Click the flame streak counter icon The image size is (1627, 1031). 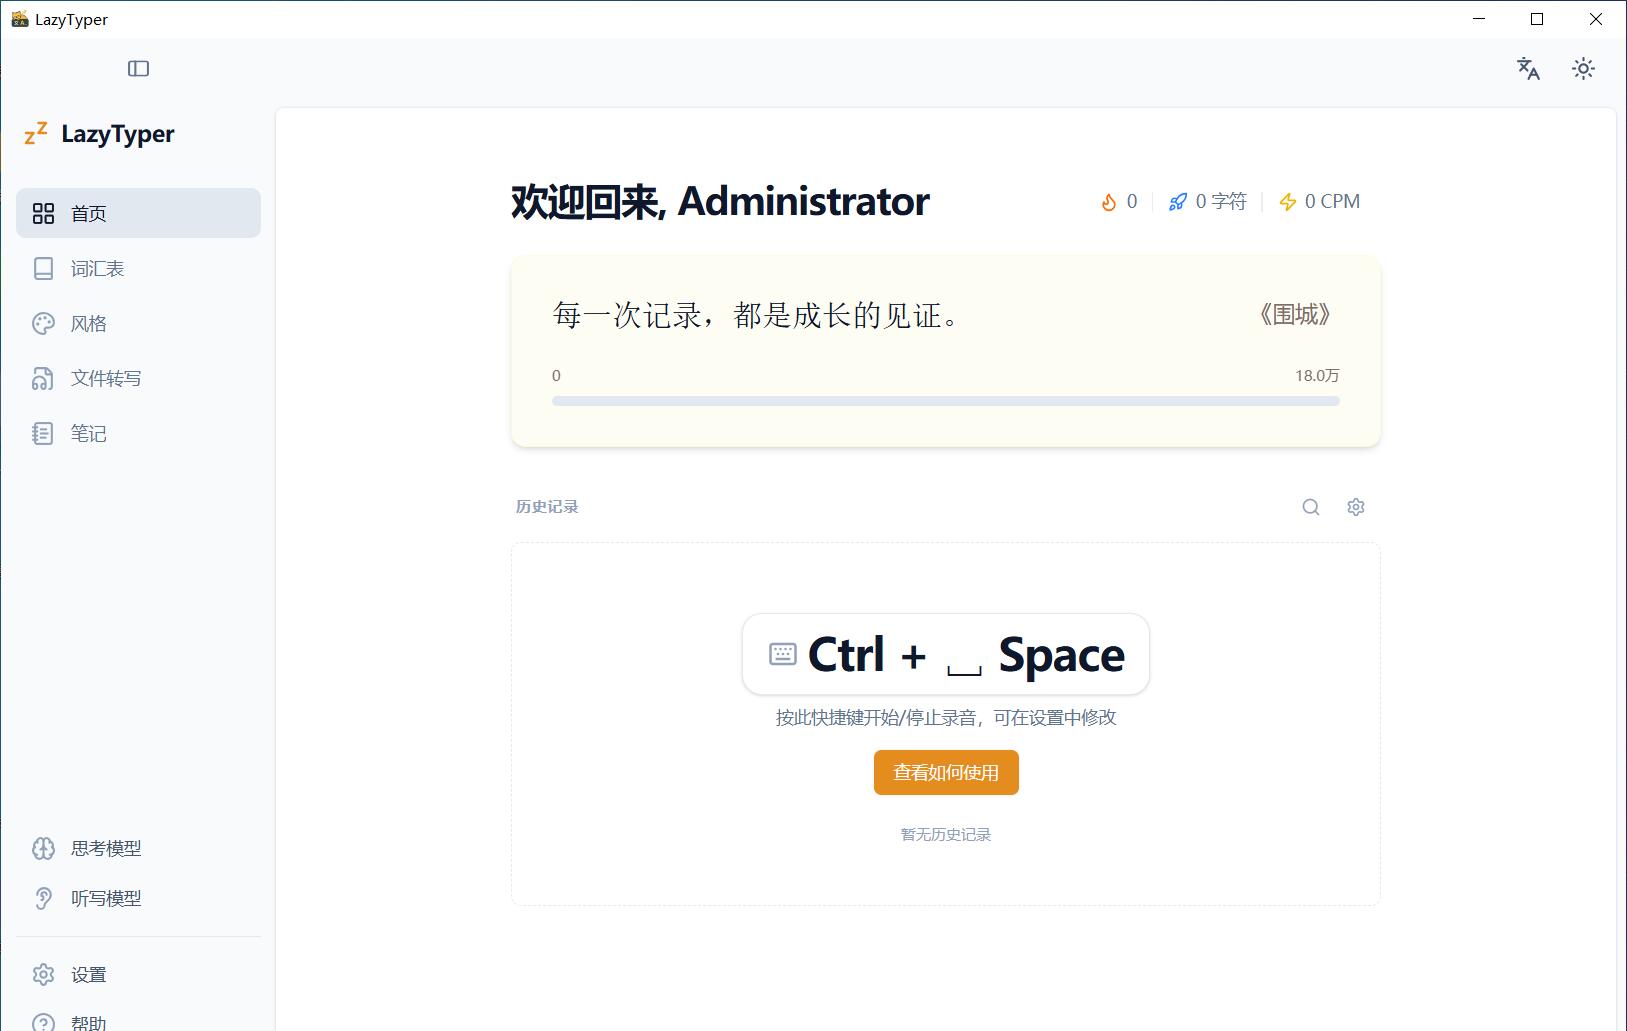(x=1109, y=202)
